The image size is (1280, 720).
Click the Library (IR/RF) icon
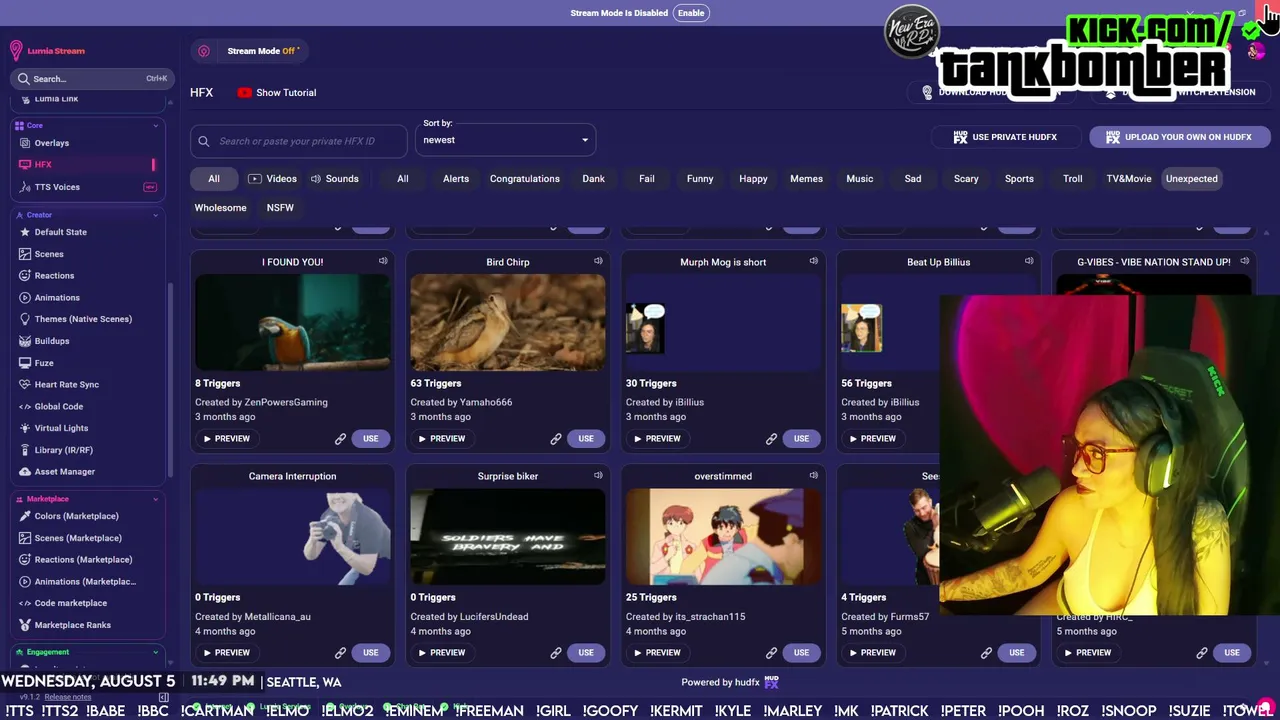[25, 450]
